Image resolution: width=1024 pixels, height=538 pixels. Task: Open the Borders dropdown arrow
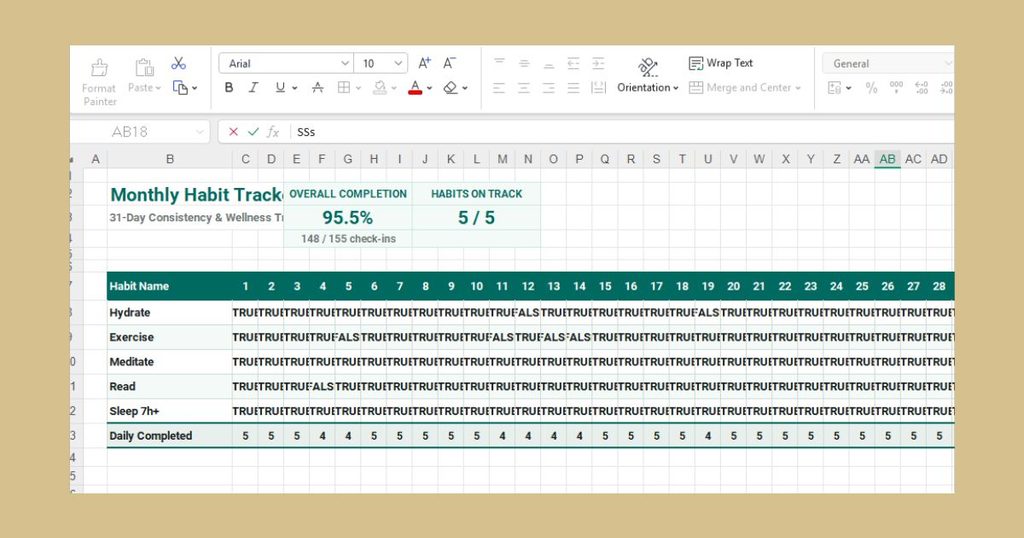coord(358,88)
